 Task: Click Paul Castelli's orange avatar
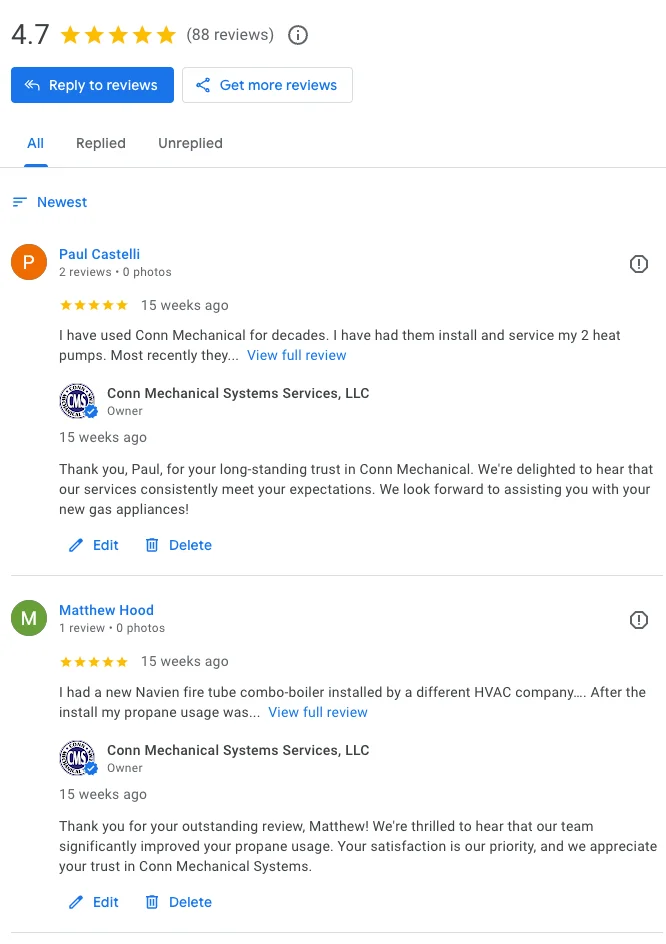click(29, 262)
